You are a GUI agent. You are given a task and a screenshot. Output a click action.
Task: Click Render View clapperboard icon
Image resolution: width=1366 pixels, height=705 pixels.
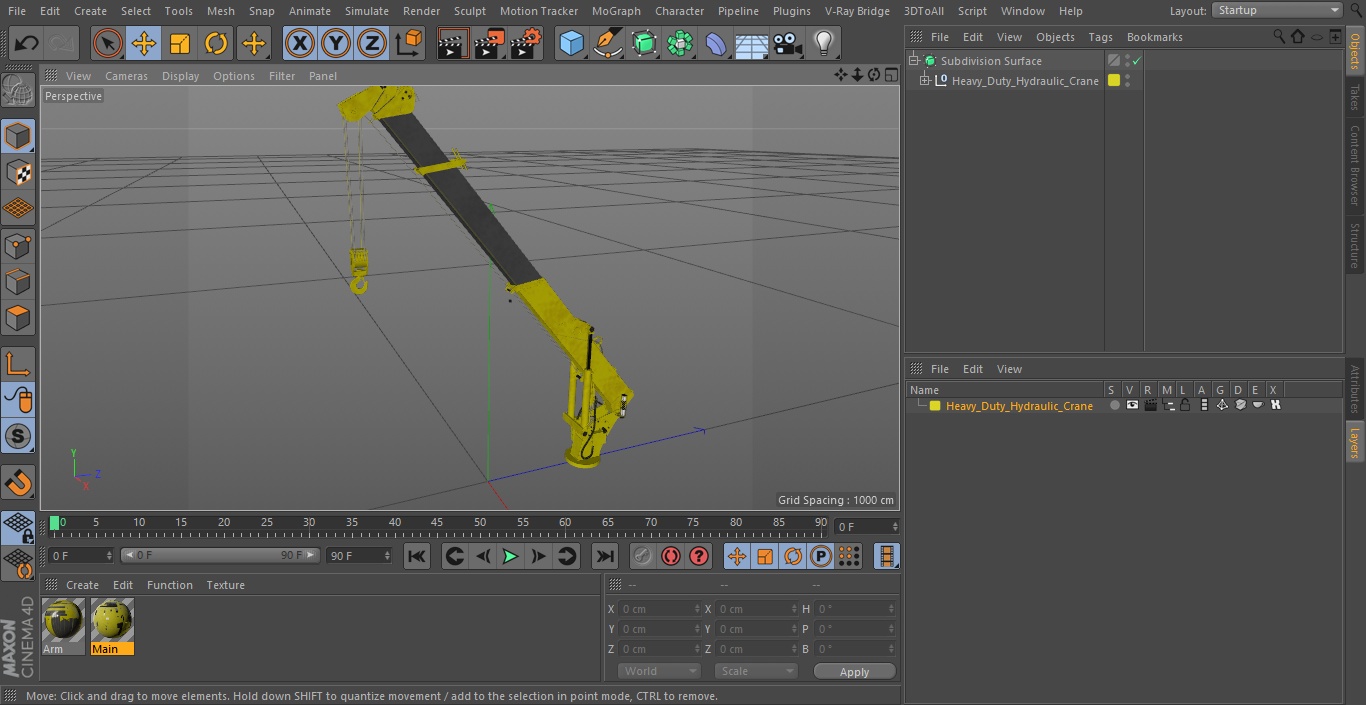pyautogui.click(x=453, y=43)
